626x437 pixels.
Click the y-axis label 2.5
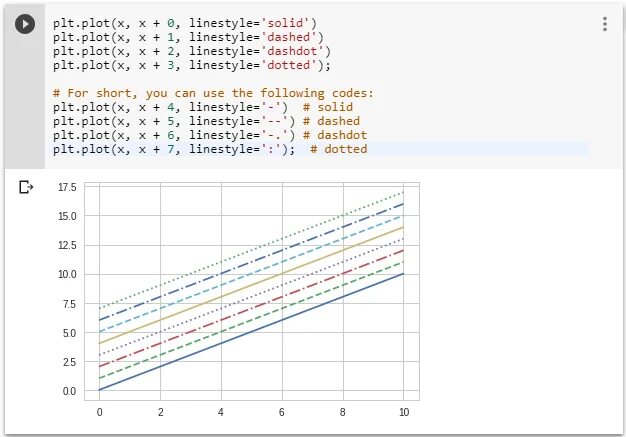69,362
